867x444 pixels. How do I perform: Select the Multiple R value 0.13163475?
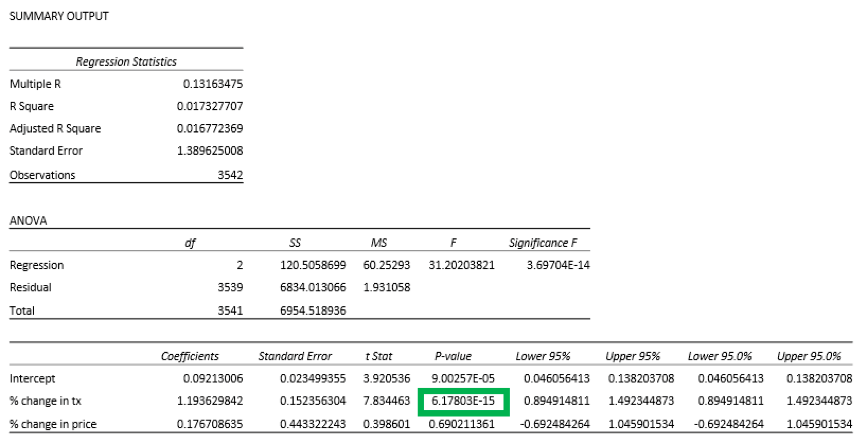coord(213,84)
